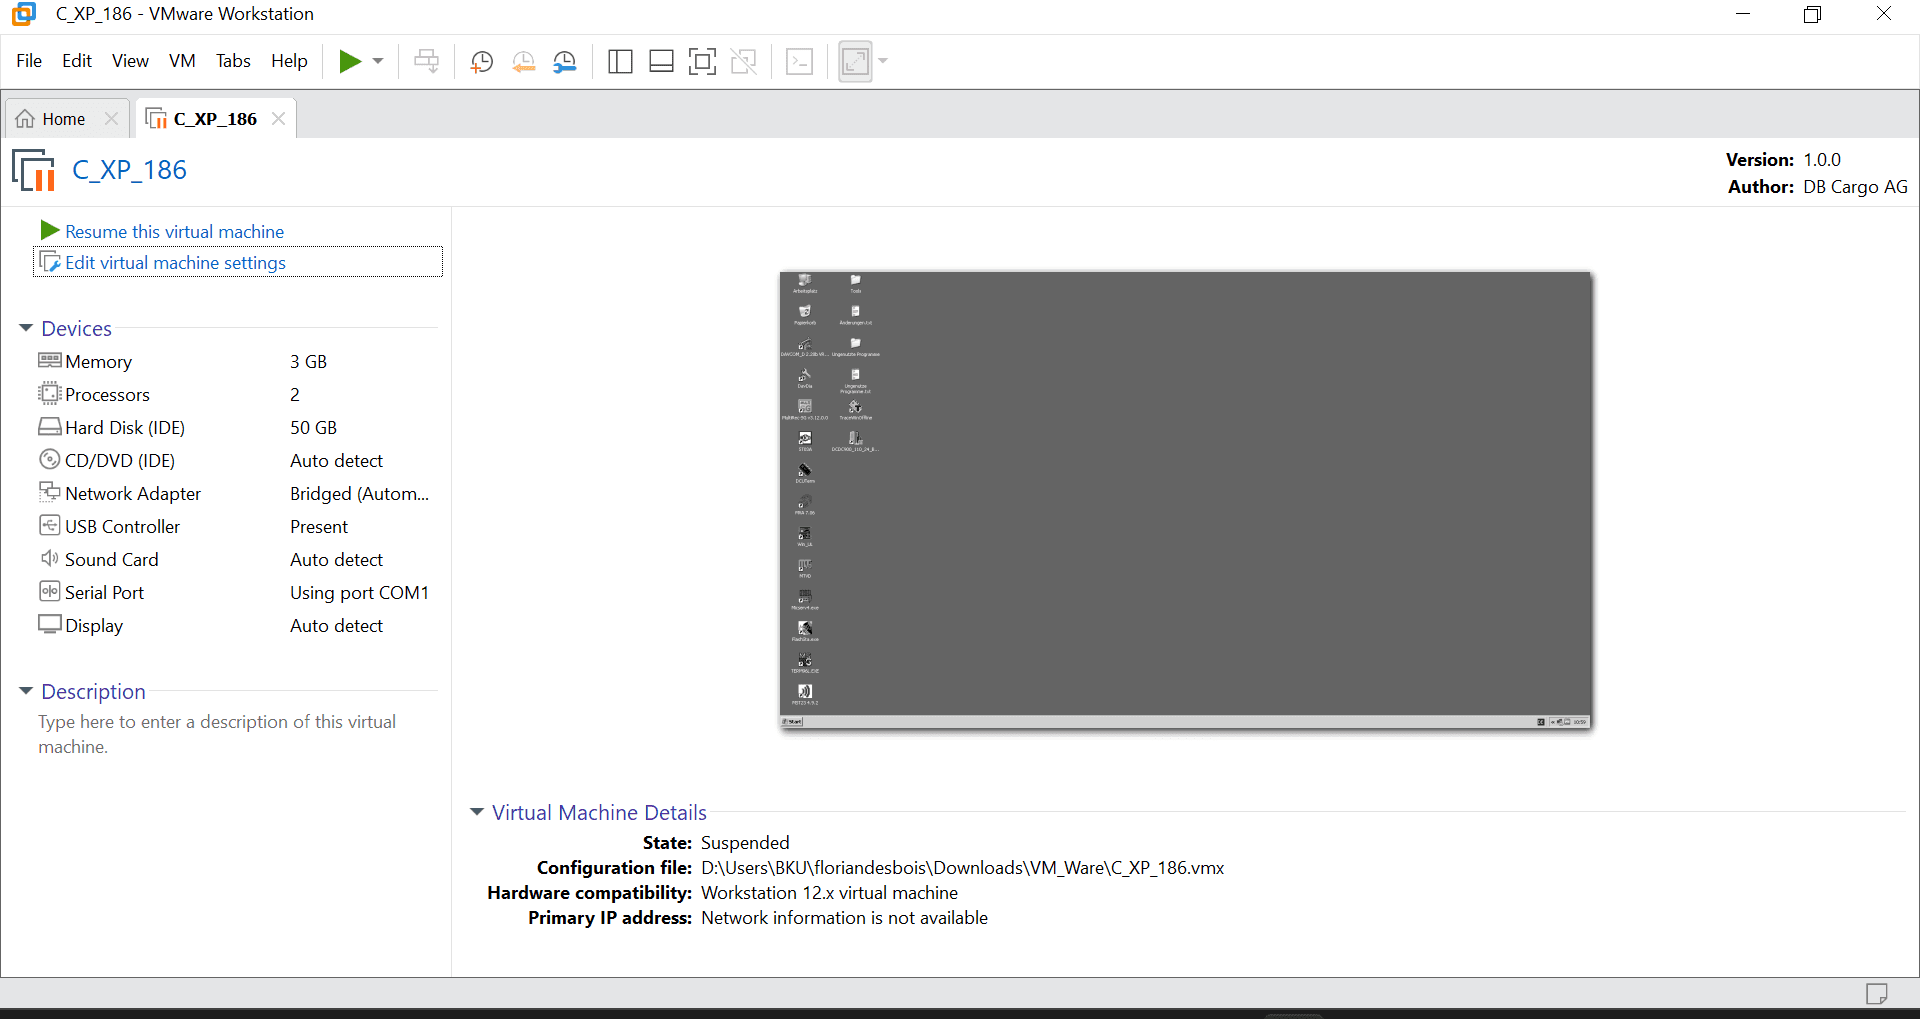This screenshot has height=1019, width=1920.
Task: Close the C_XP_186 tab
Action: 279,119
